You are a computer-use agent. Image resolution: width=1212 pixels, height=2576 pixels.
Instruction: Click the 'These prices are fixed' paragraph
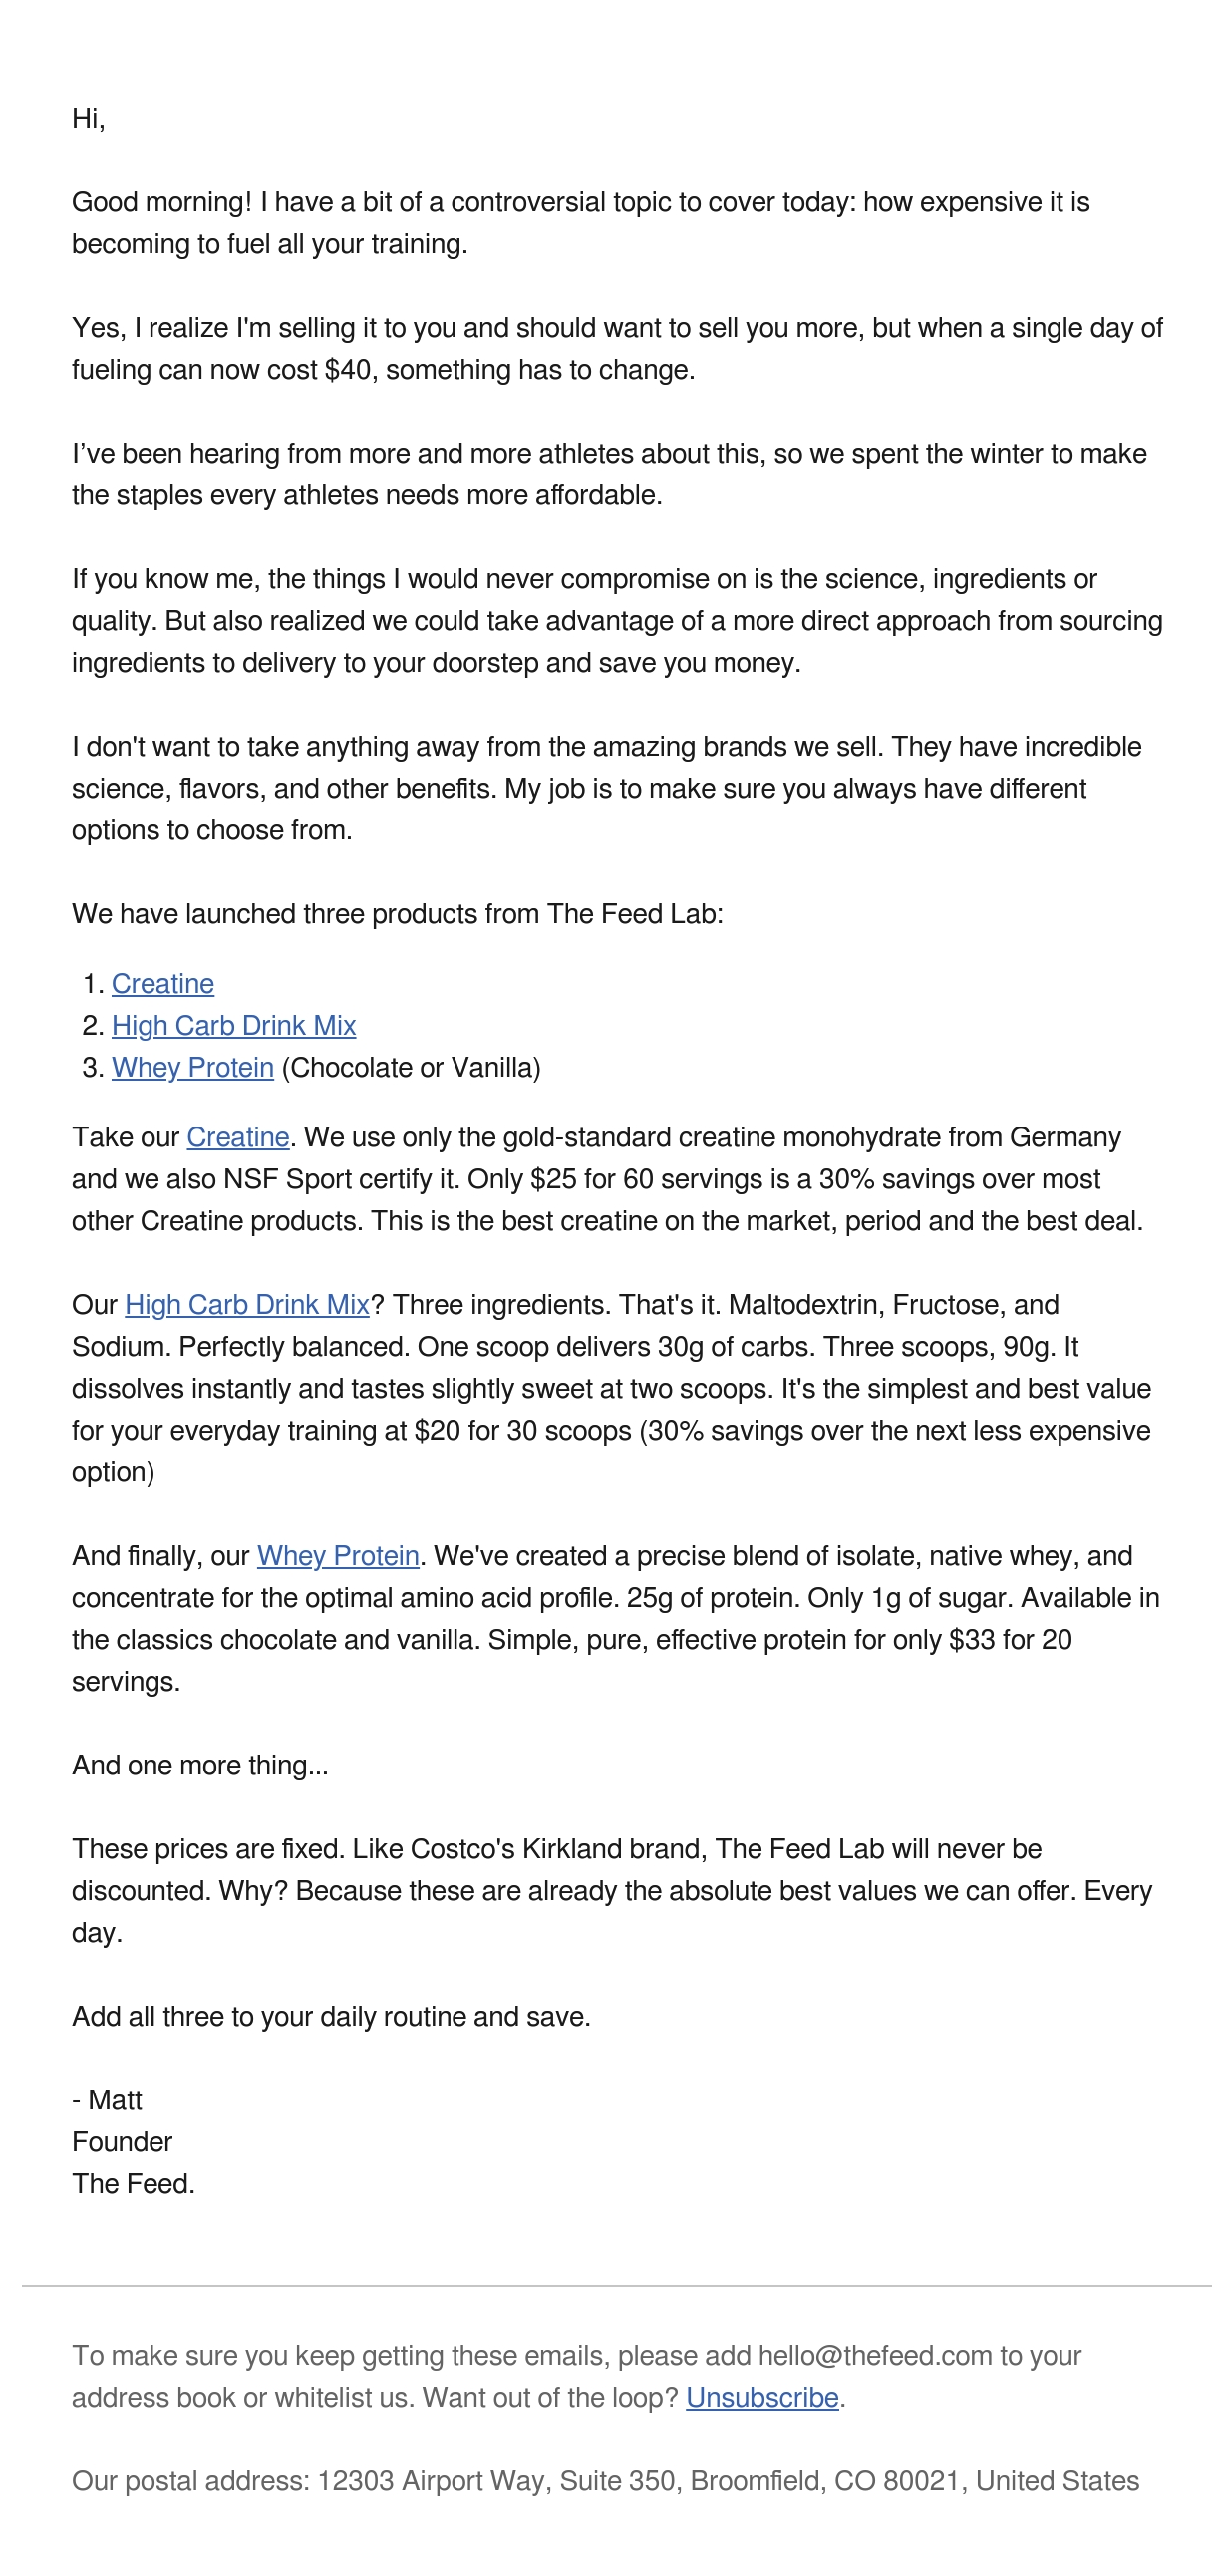612,1891
